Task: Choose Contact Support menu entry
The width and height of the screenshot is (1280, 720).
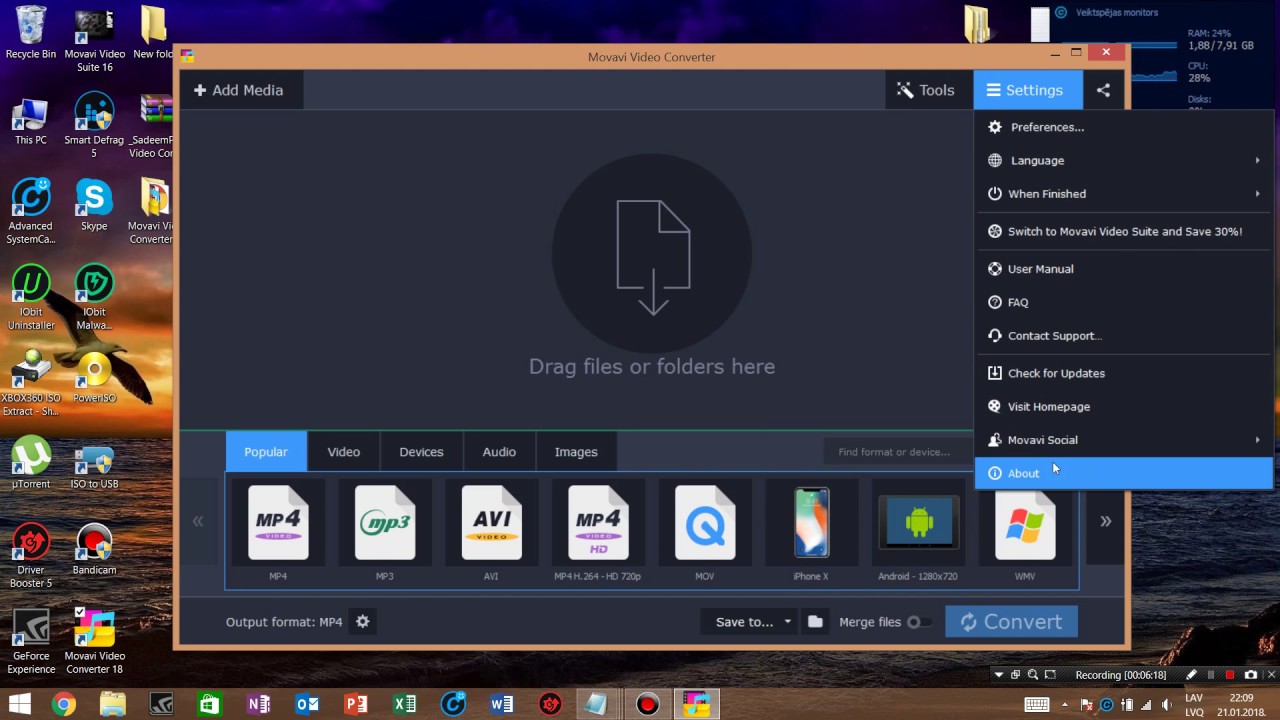Action: coord(1124,336)
